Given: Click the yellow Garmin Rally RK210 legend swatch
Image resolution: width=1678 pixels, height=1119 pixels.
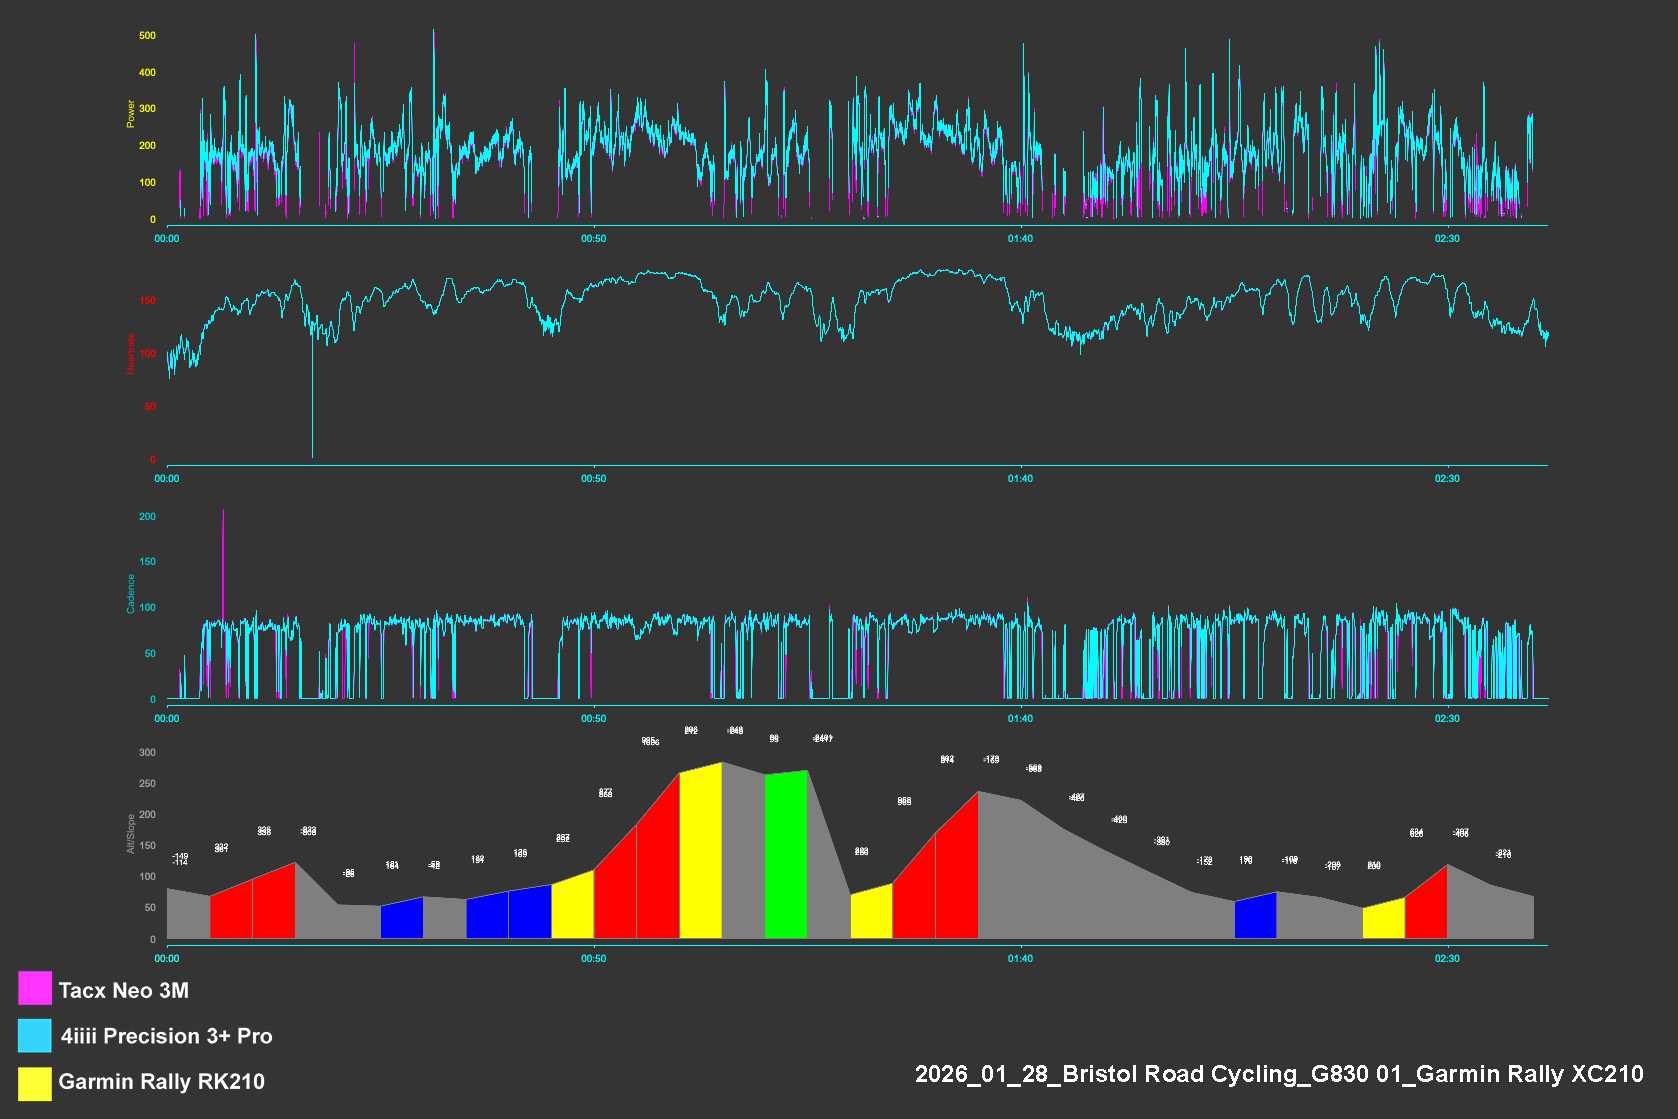Looking at the screenshot, I should tap(35, 1084).
